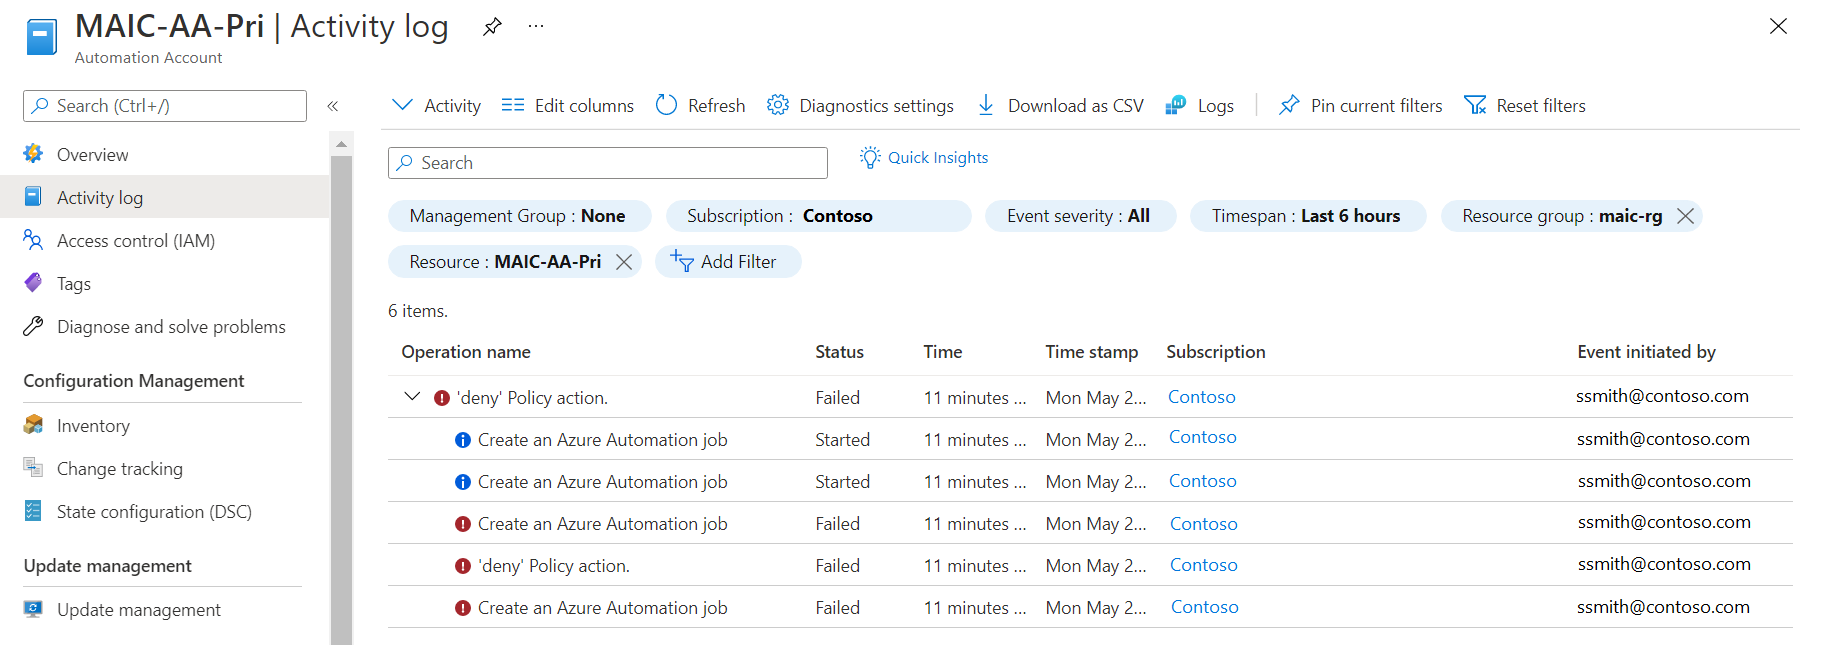This screenshot has height=645, width=1827.
Task: Collapse the 'deny' Policy action row
Action: click(x=412, y=397)
